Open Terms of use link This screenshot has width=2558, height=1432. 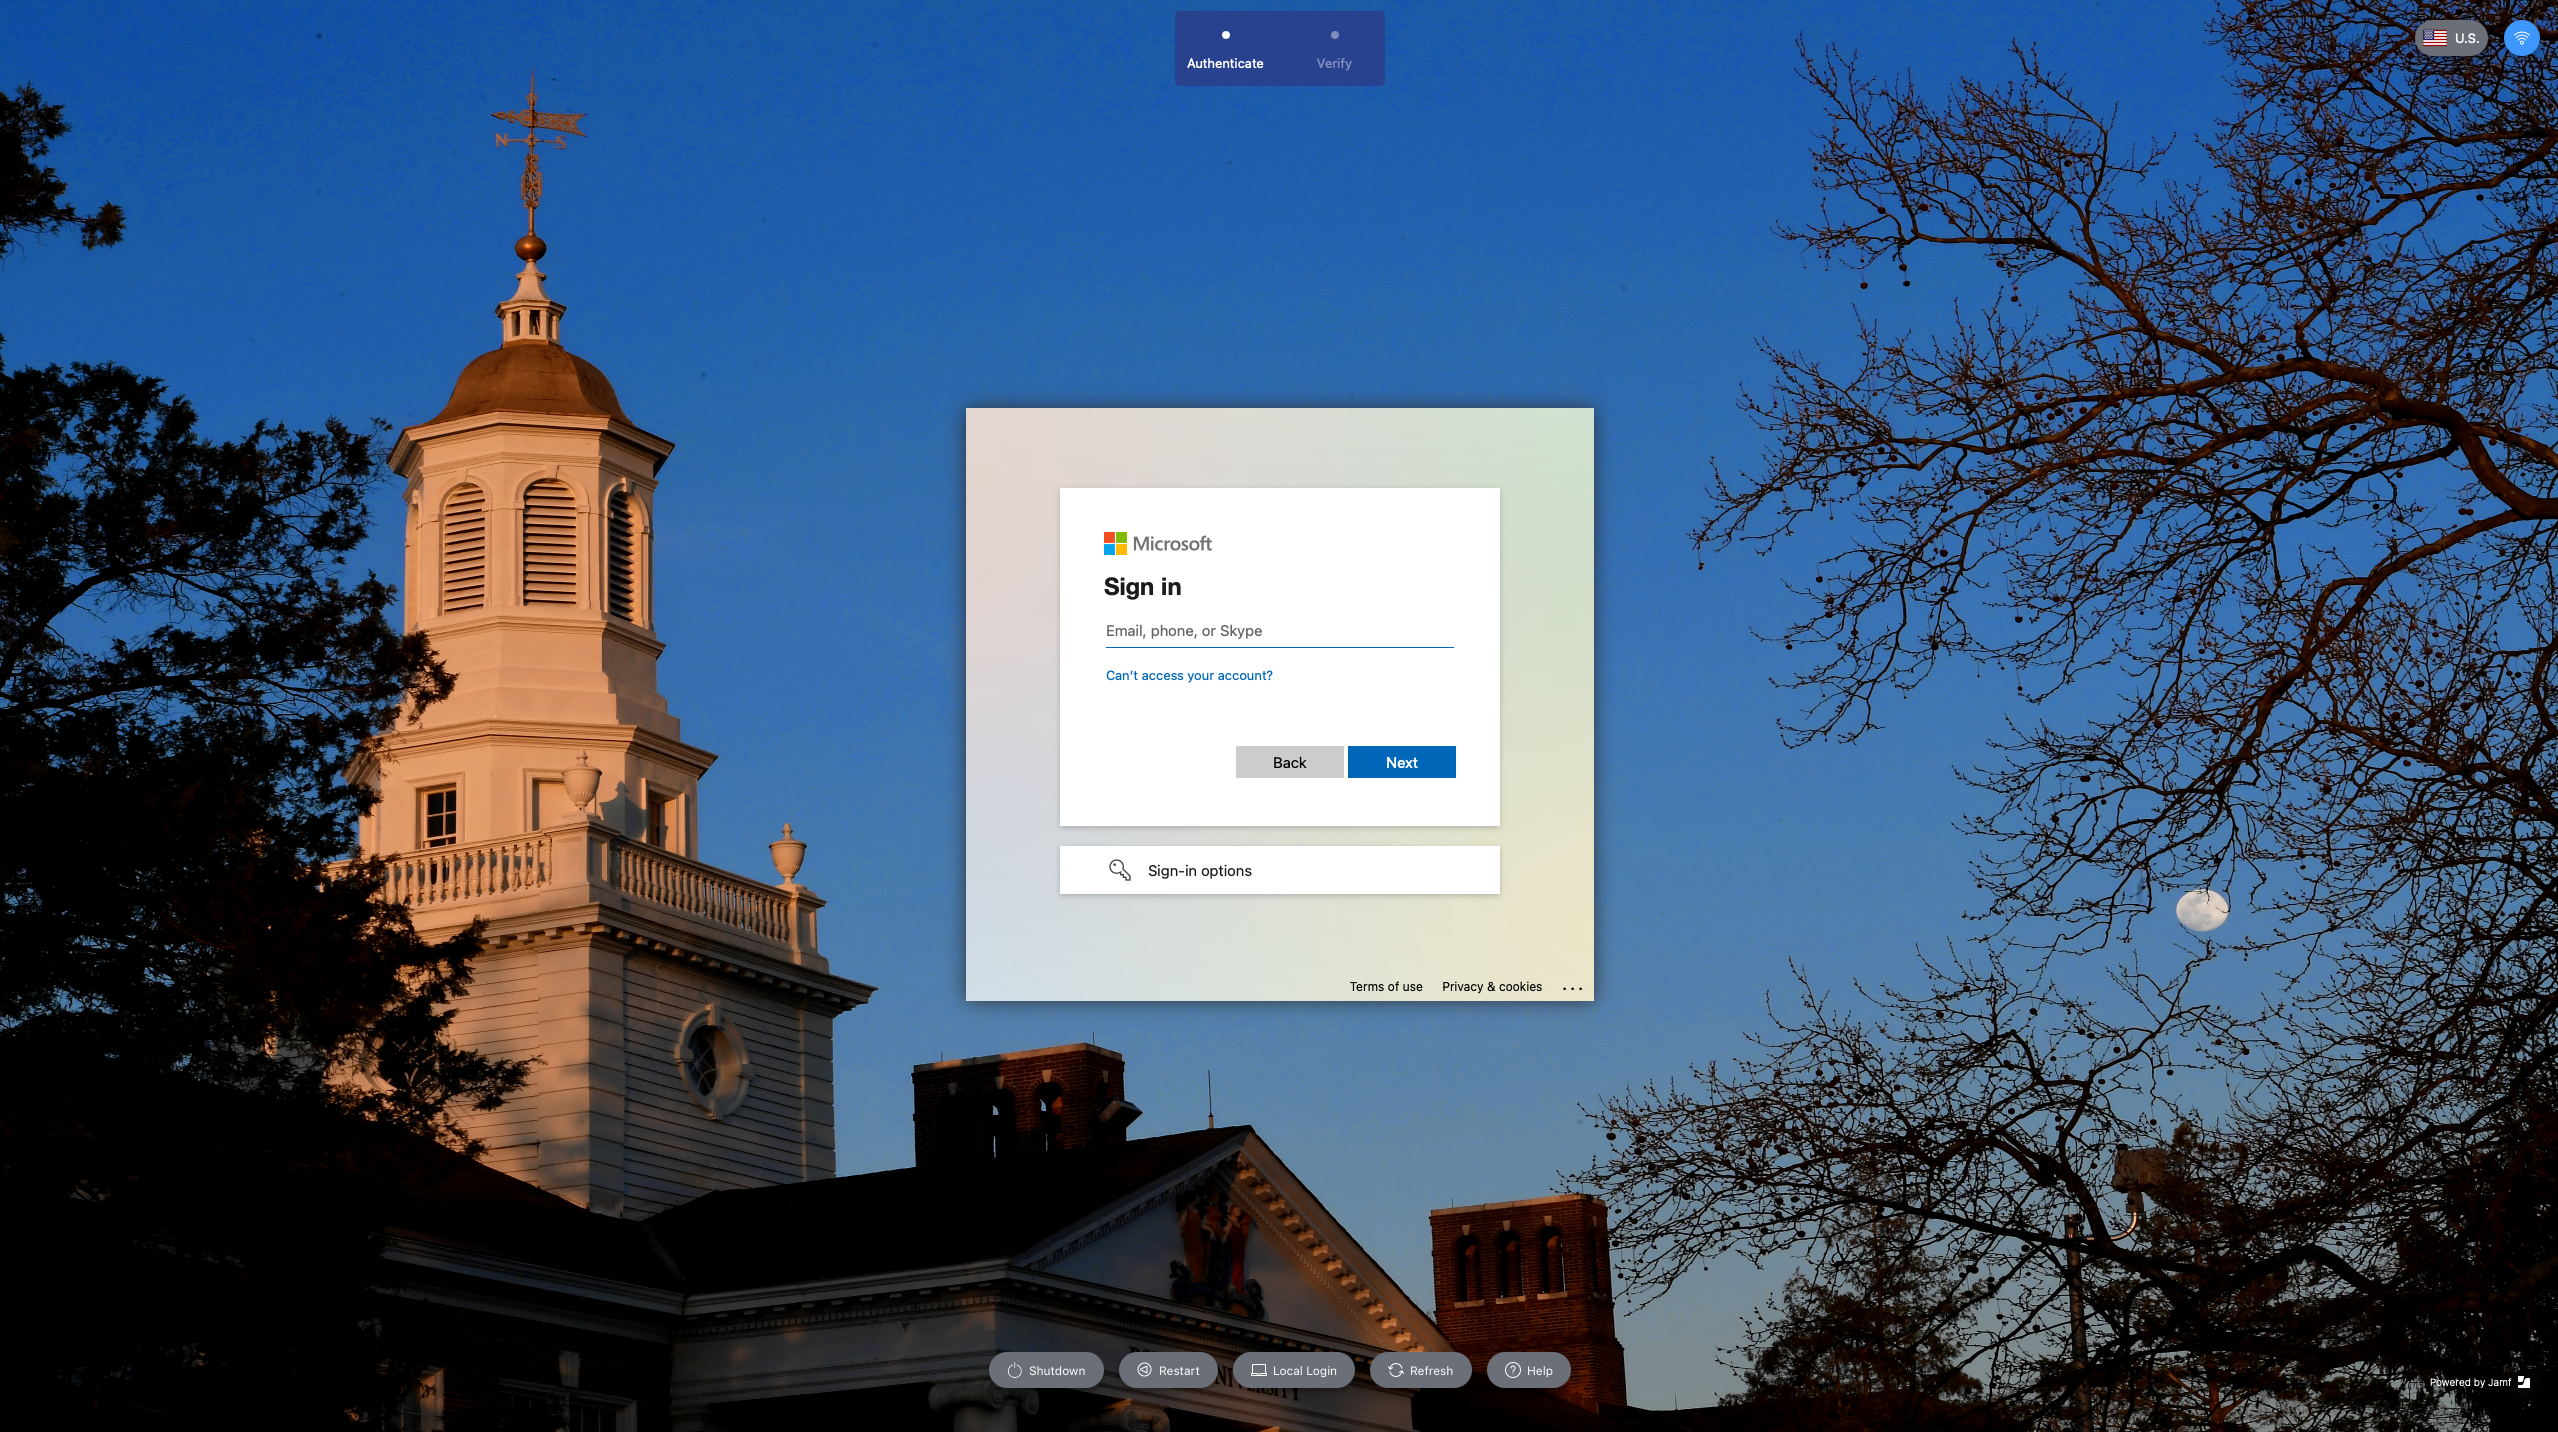point(1385,987)
